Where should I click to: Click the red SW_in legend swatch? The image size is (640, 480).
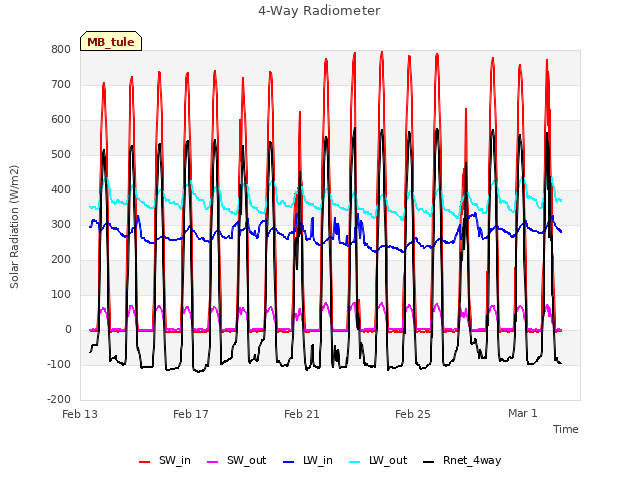coord(144,462)
